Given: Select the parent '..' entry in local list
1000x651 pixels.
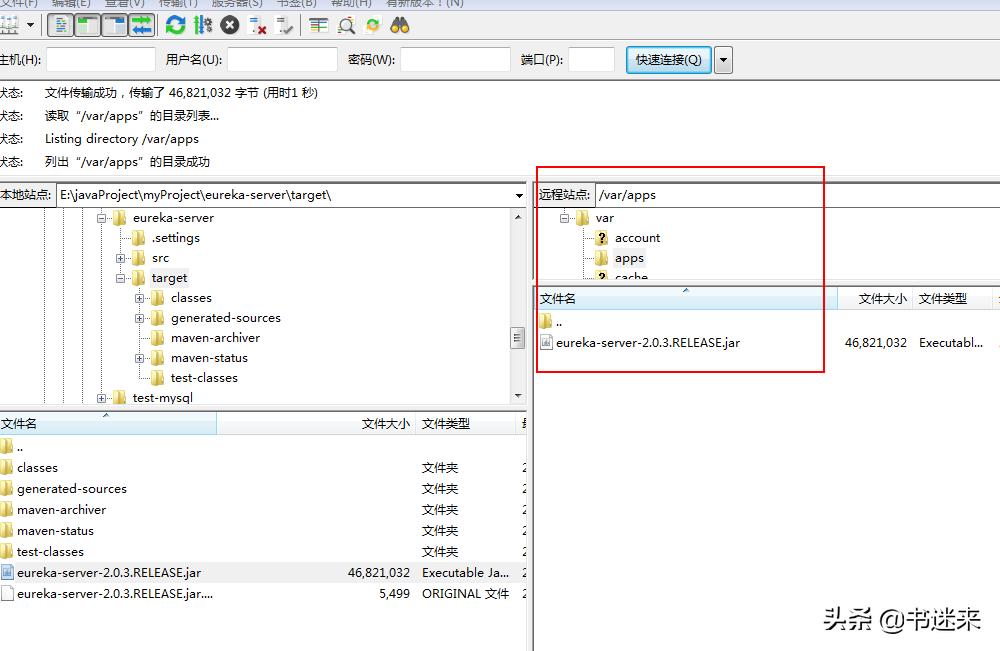Looking at the screenshot, I should click(x=263, y=447).
